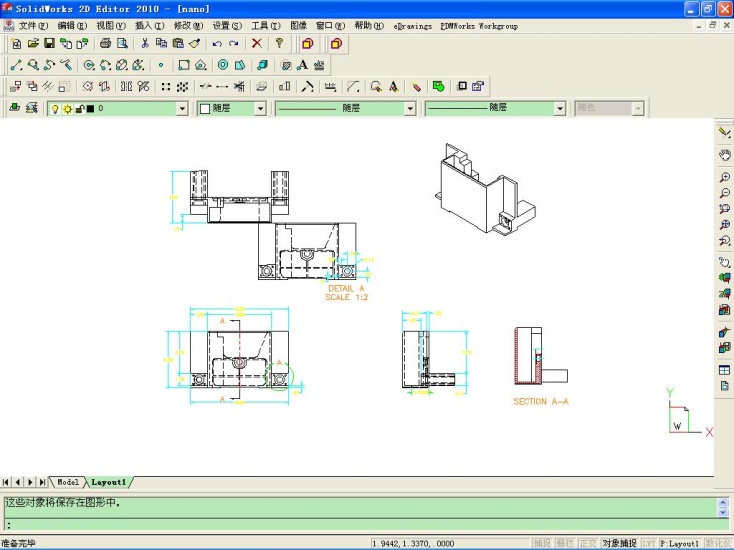Click the Match Properties paintbrush icon
Viewport: 734px width, 550px height.
point(195,44)
